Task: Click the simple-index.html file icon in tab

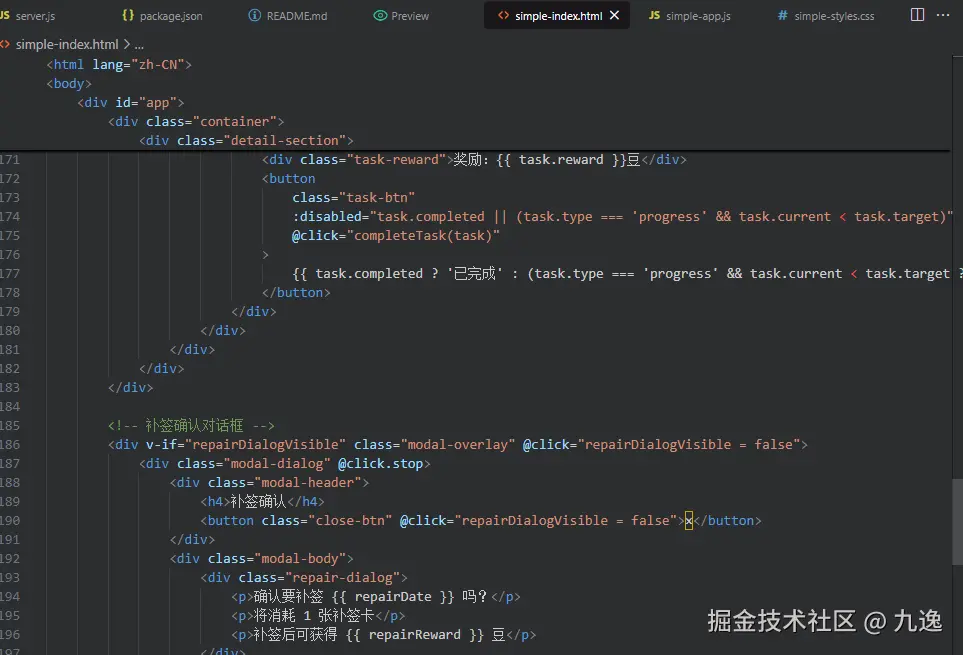Action: (x=504, y=15)
